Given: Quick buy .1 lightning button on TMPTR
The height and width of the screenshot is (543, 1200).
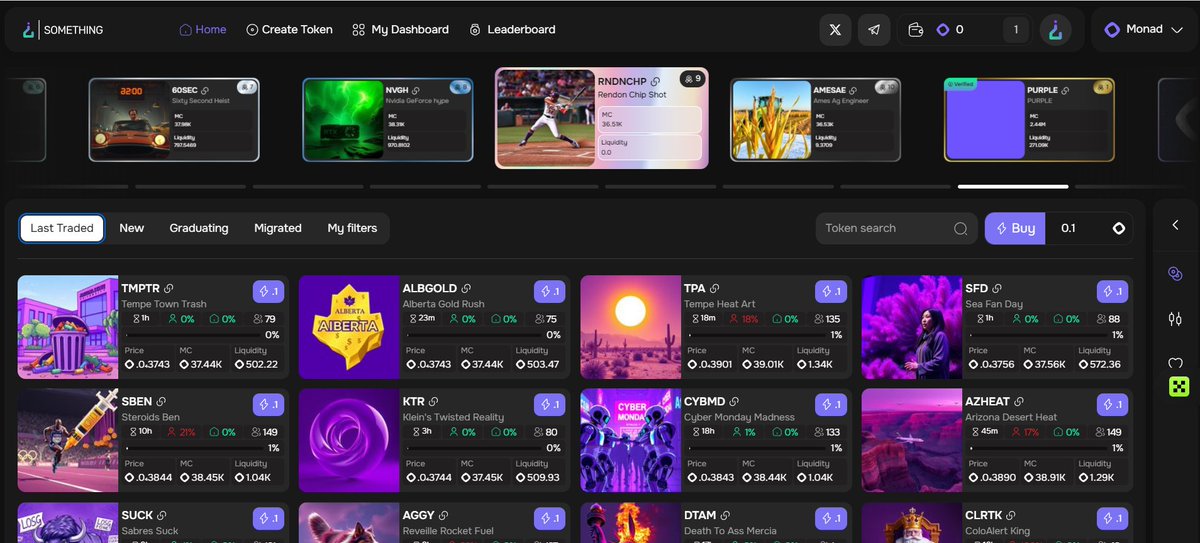Looking at the screenshot, I should 268,291.
